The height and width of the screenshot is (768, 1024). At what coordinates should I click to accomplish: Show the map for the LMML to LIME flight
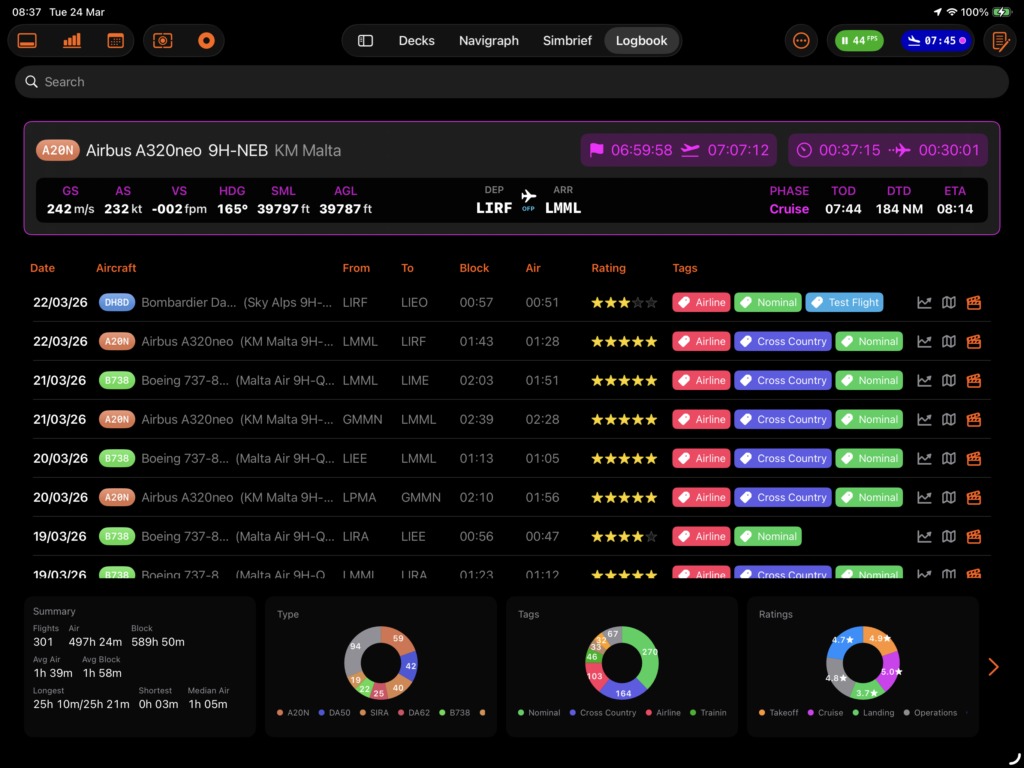pyautogui.click(x=949, y=381)
